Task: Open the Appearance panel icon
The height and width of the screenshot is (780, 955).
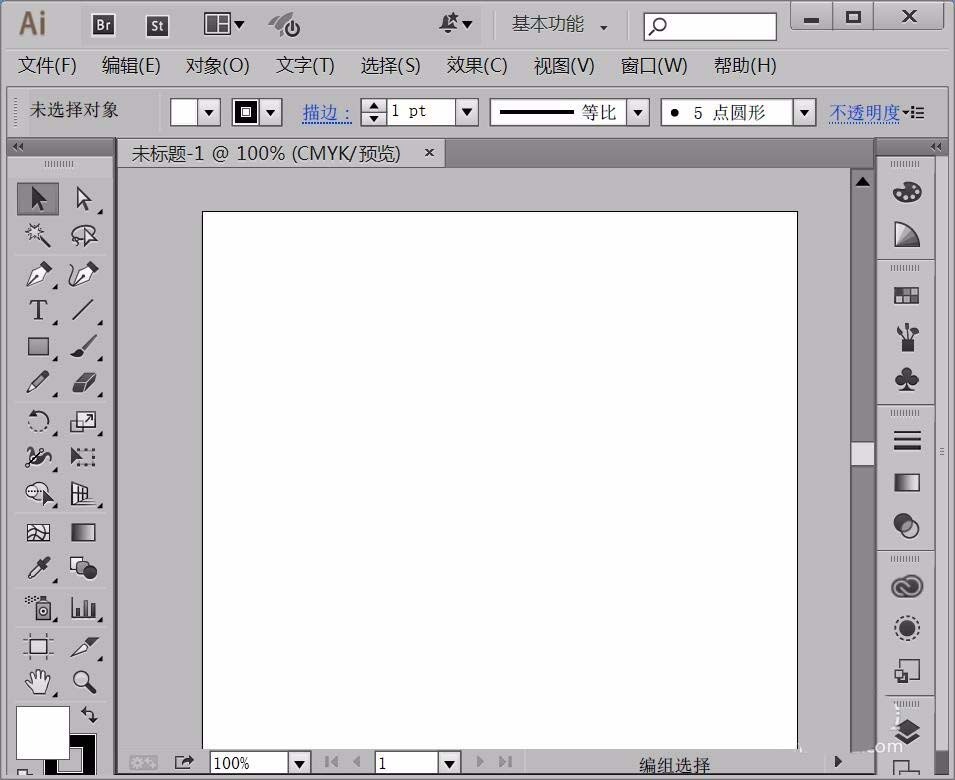Action: (x=907, y=628)
